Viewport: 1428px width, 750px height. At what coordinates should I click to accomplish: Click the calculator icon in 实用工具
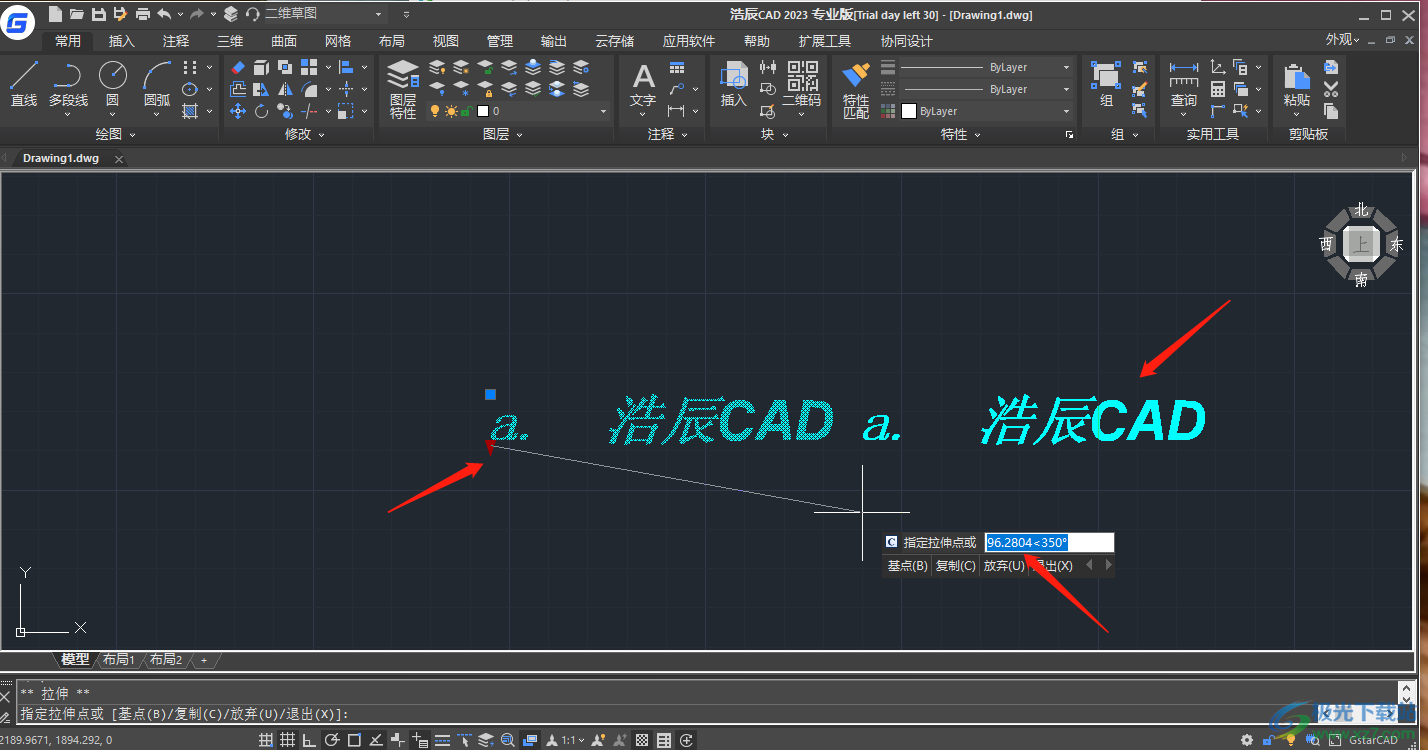coord(1218,89)
